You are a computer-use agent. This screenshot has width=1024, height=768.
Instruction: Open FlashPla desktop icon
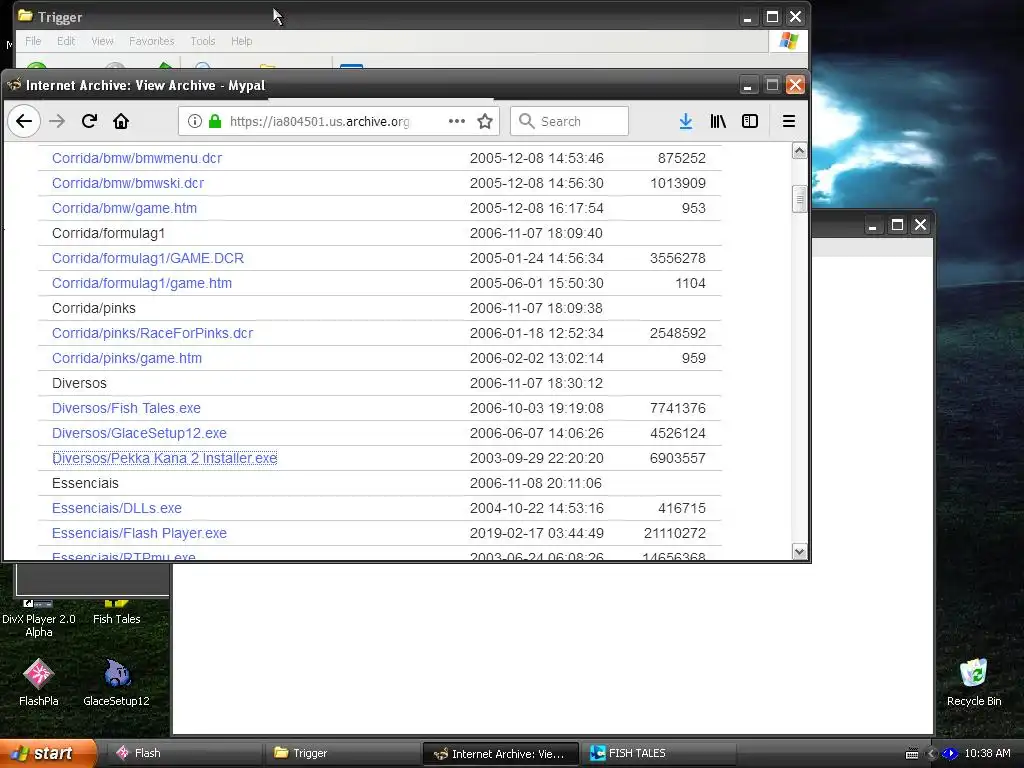(x=39, y=682)
